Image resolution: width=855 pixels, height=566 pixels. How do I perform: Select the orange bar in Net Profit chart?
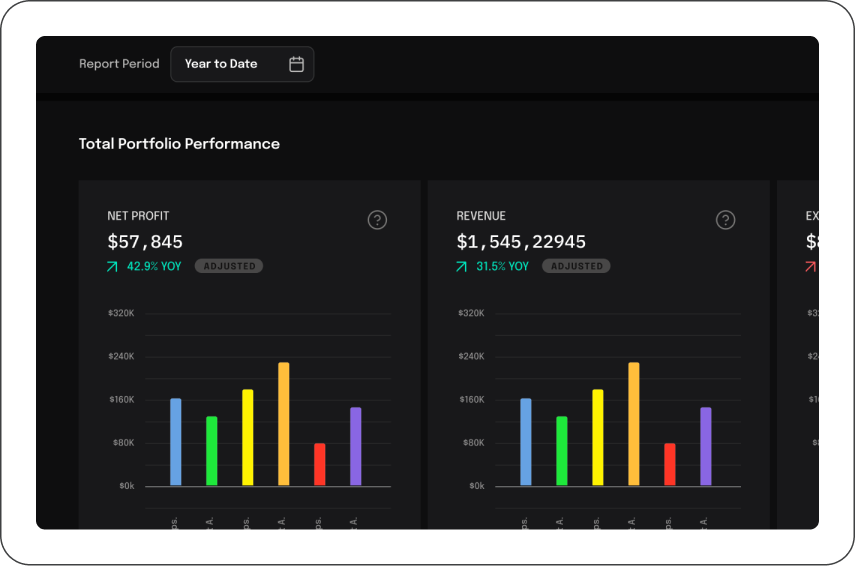[284, 424]
